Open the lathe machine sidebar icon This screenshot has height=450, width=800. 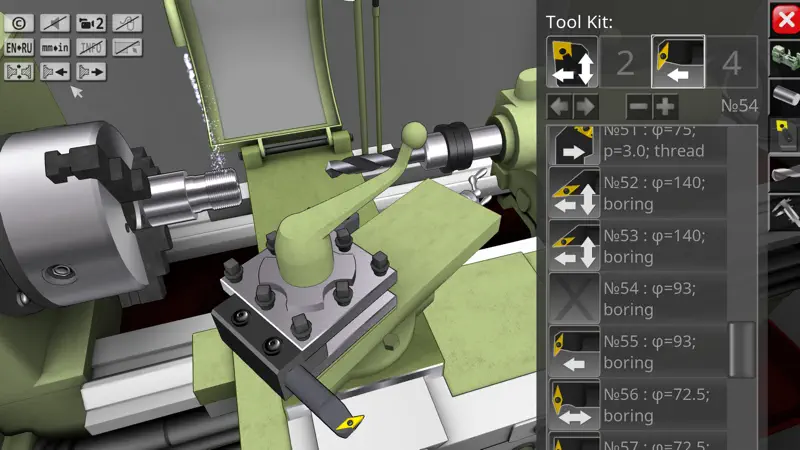coord(785,58)
